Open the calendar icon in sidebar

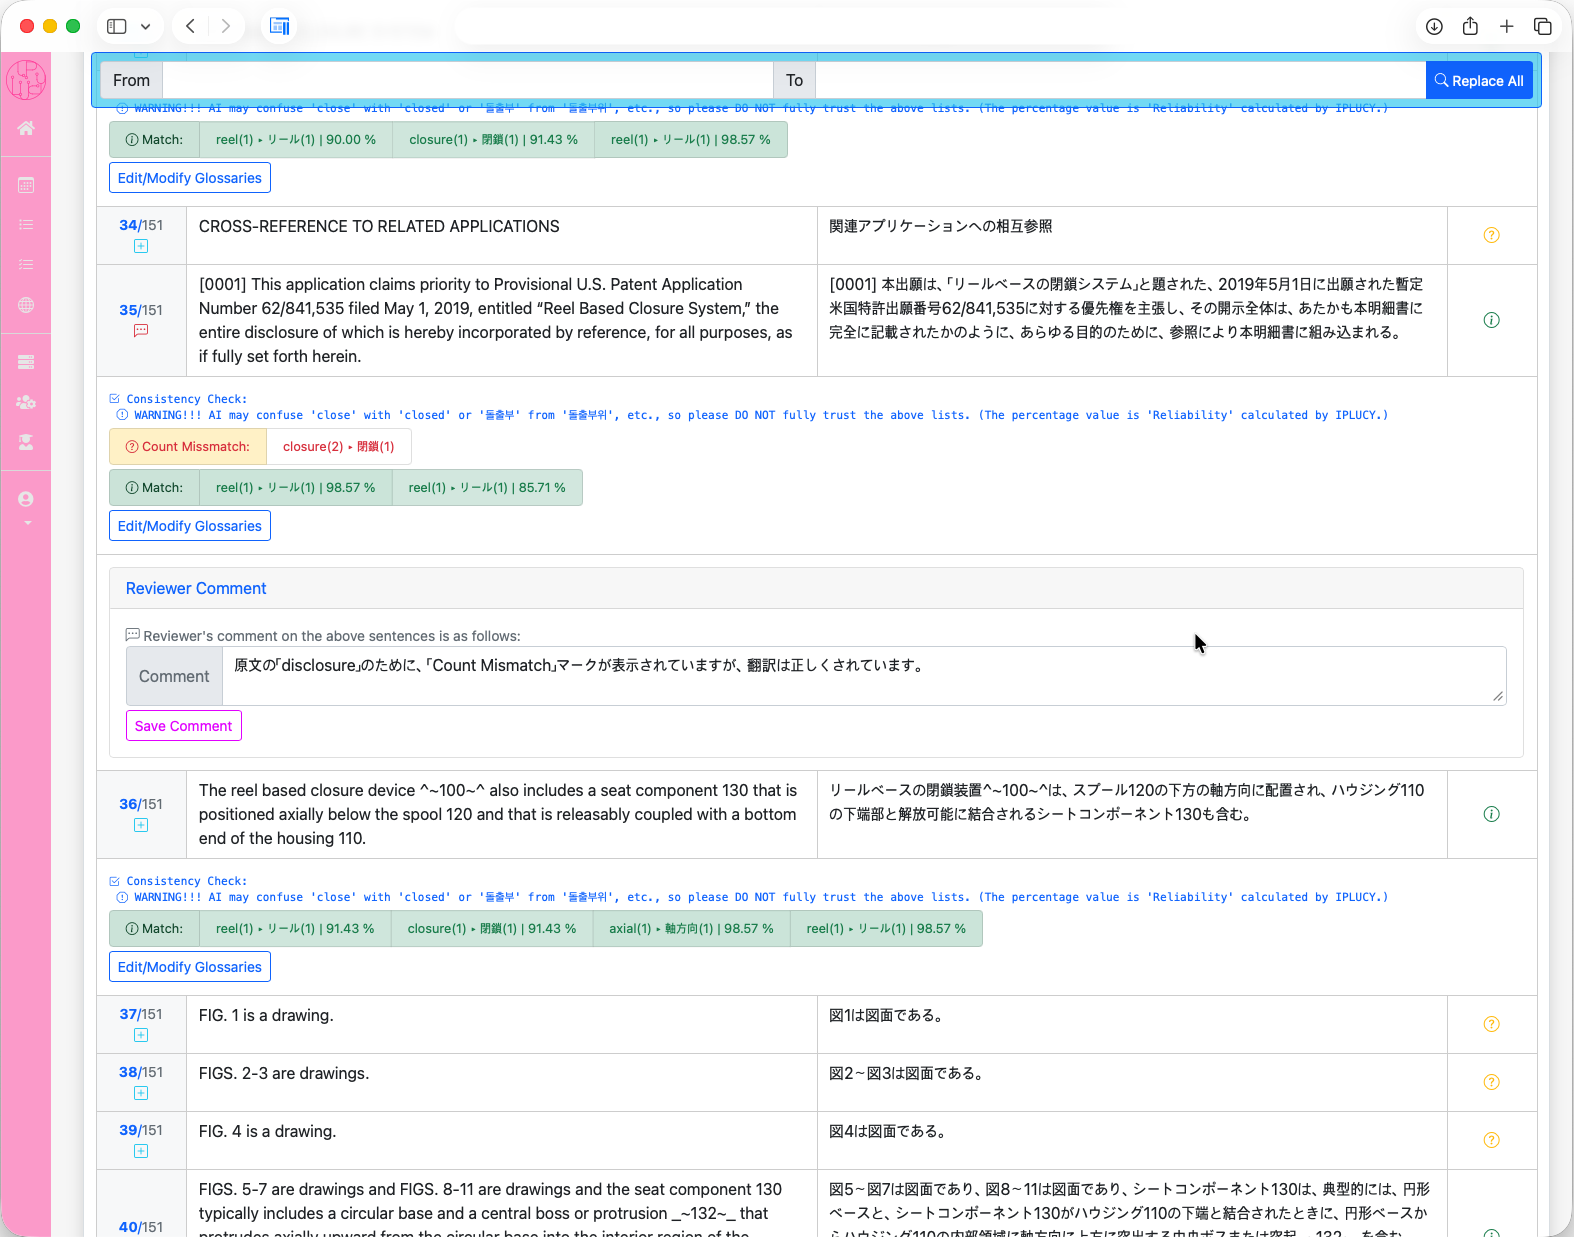(26, 185)
